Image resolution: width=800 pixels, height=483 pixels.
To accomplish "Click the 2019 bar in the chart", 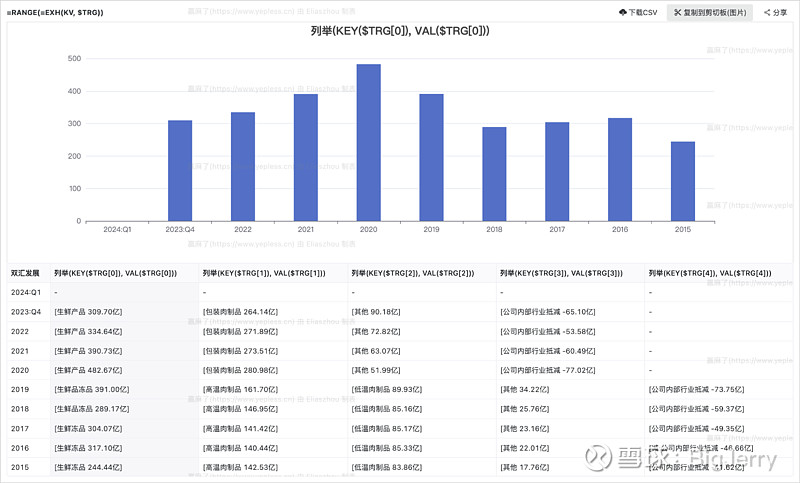I will coord(431,158).
